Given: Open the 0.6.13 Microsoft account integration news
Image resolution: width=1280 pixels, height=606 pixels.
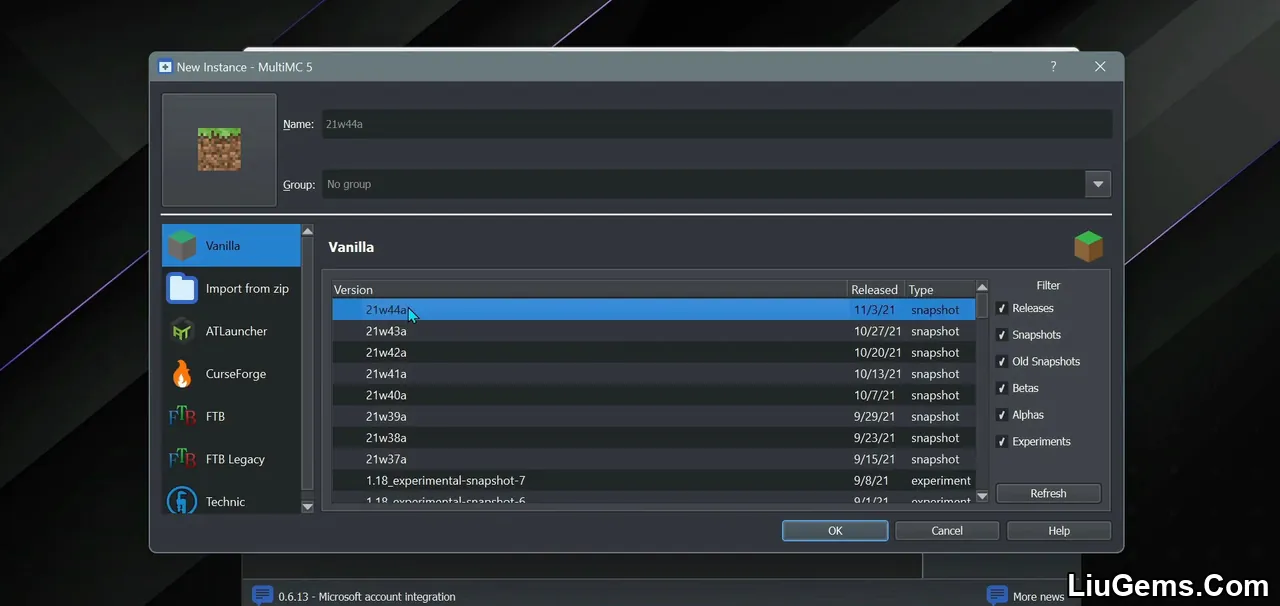Looking at the screenshot, I should [367, 597].
